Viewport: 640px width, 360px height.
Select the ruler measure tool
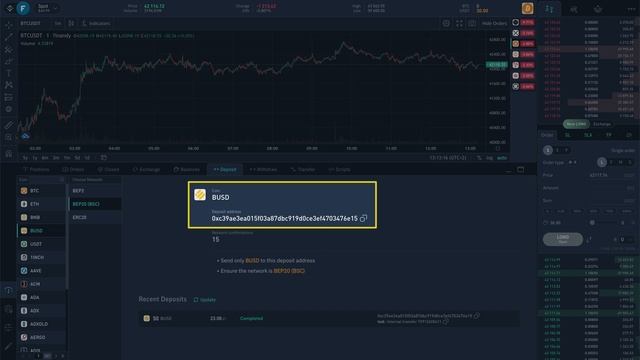pos(9,125)
